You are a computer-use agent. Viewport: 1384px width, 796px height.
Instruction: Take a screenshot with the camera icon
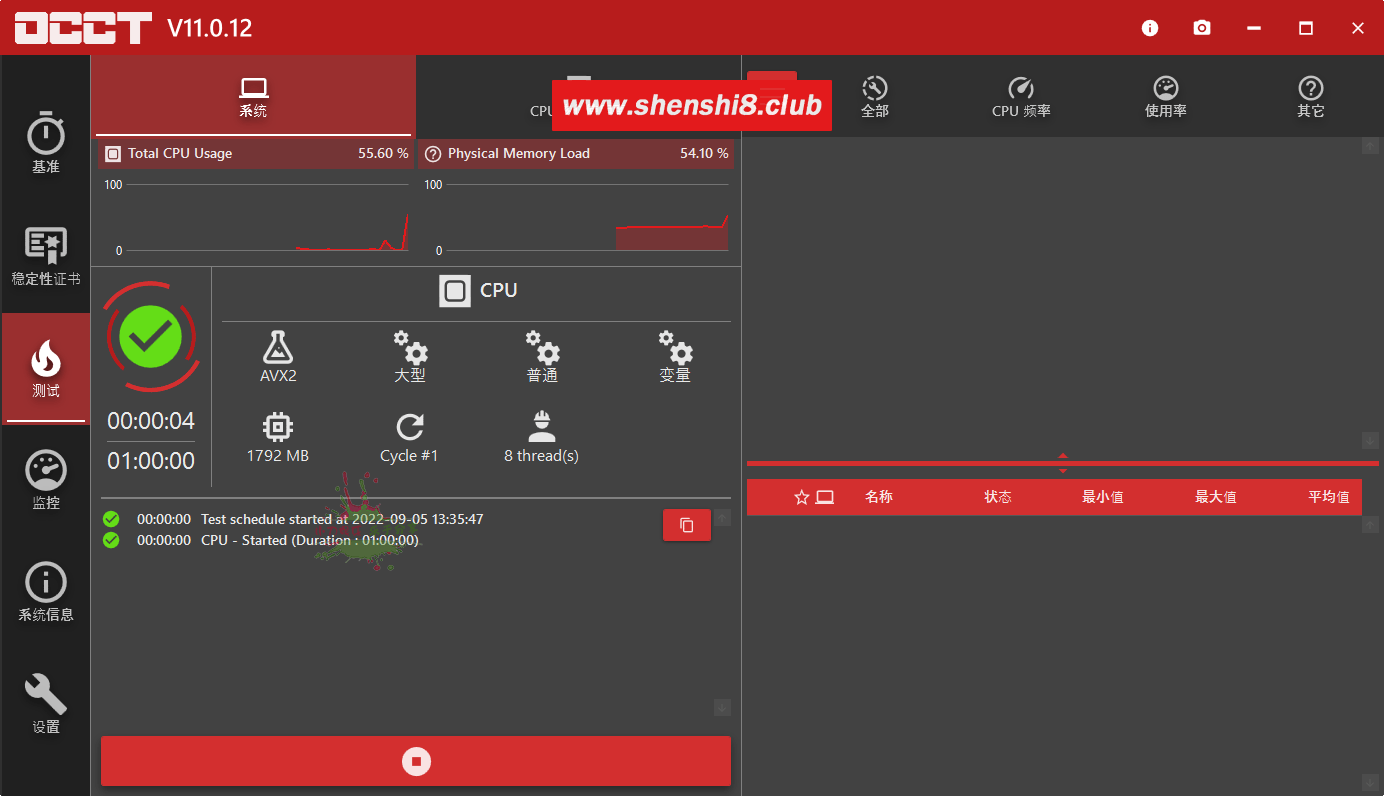[1202, 28]
